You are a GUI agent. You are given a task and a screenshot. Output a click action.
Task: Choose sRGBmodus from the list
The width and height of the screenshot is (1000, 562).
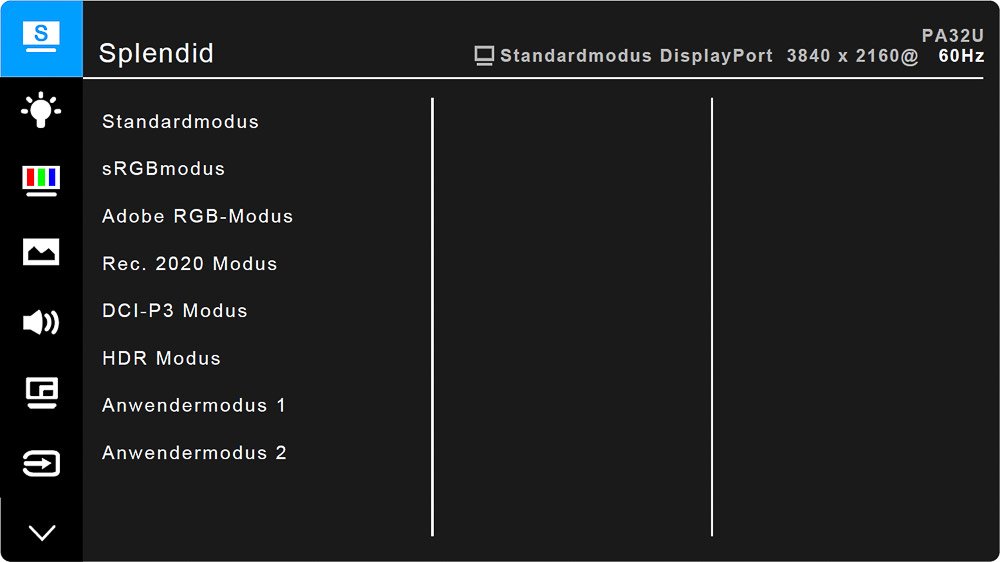pos(163,168)
